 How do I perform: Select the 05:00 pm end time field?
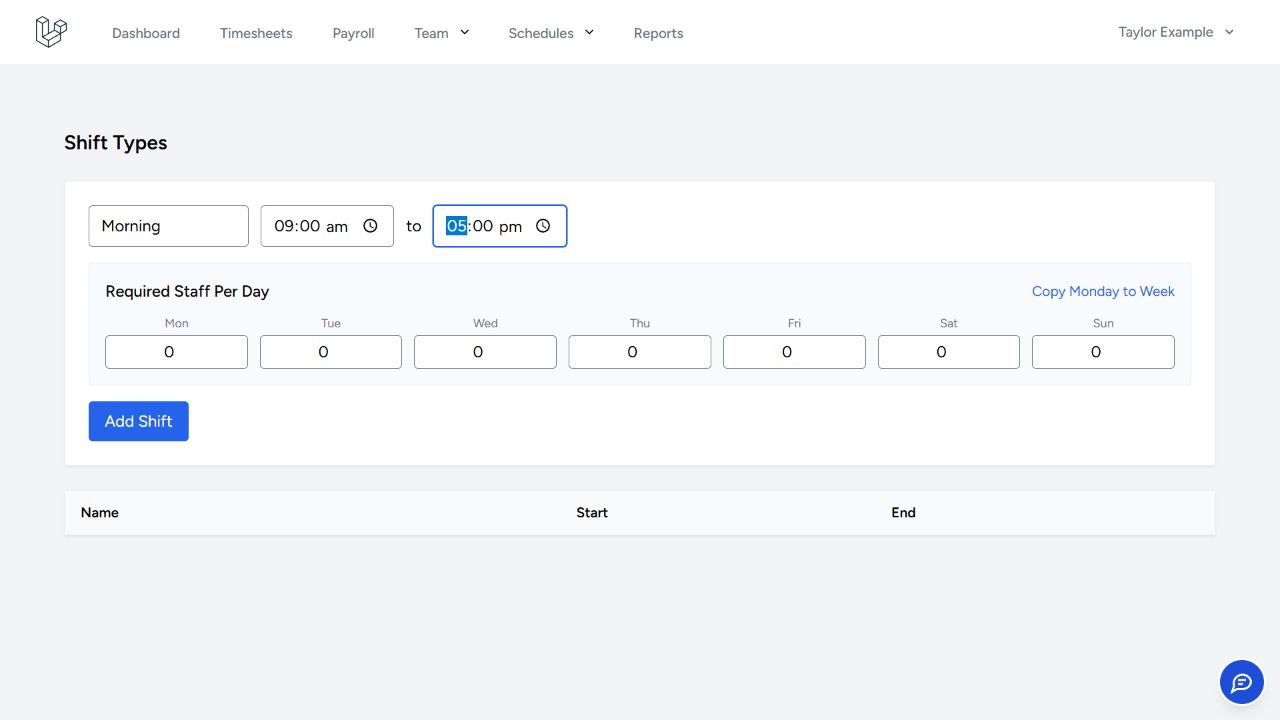500,226
